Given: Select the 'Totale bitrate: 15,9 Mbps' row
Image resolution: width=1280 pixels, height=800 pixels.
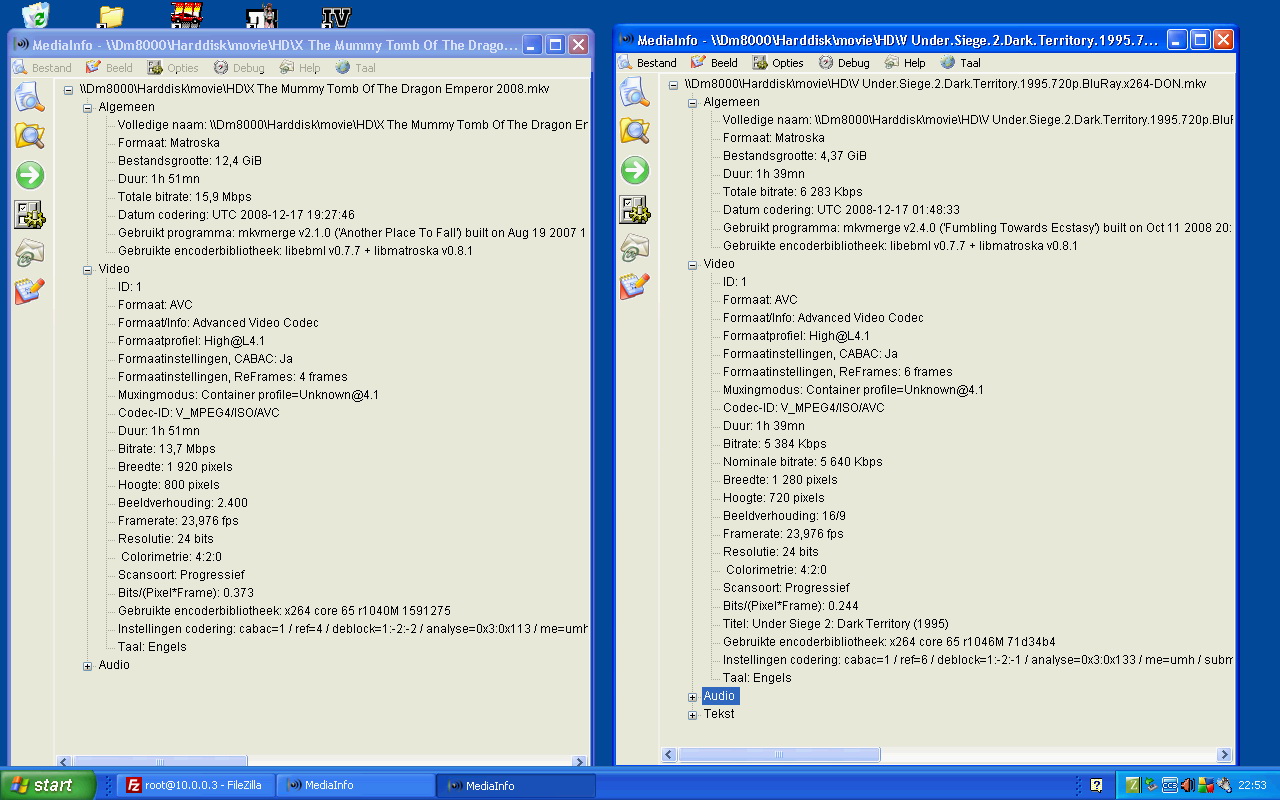Looking at the screenshot, I should [x=185, y=197].
